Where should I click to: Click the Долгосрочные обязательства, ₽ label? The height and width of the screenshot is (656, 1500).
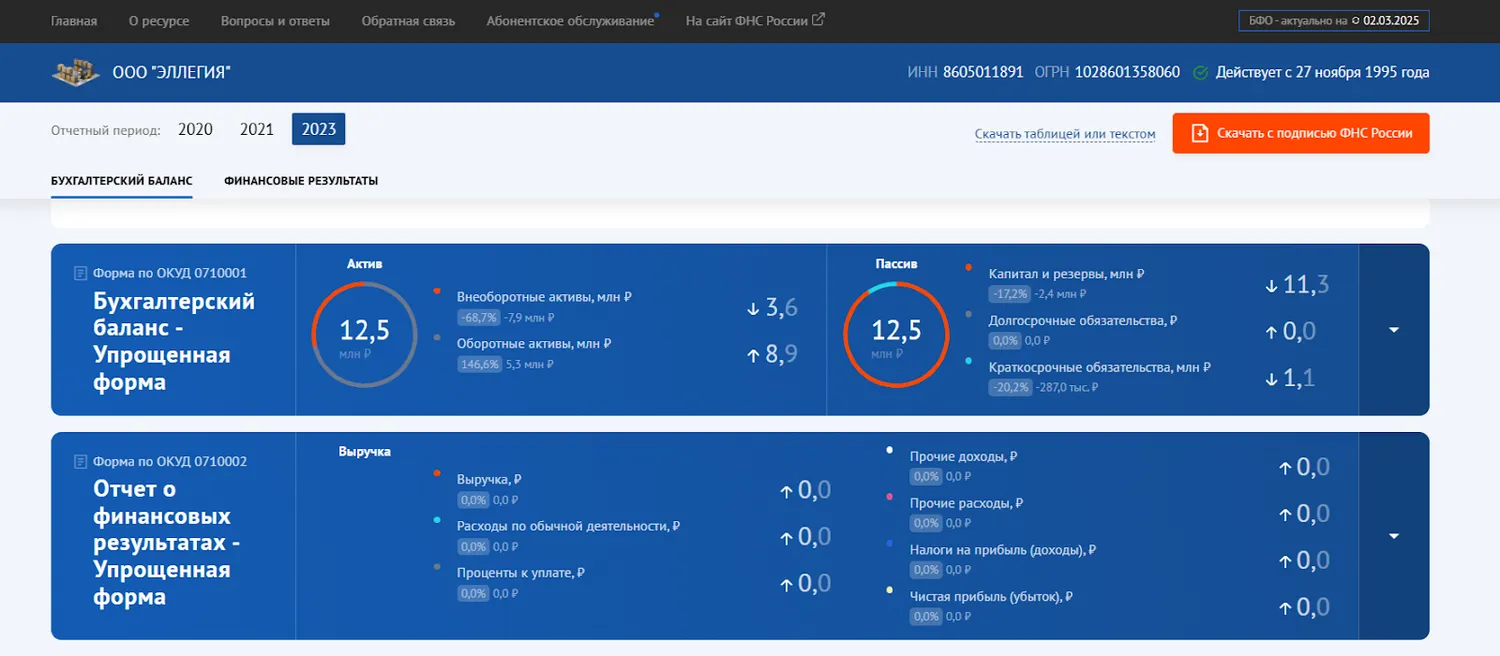point(1083,321)
